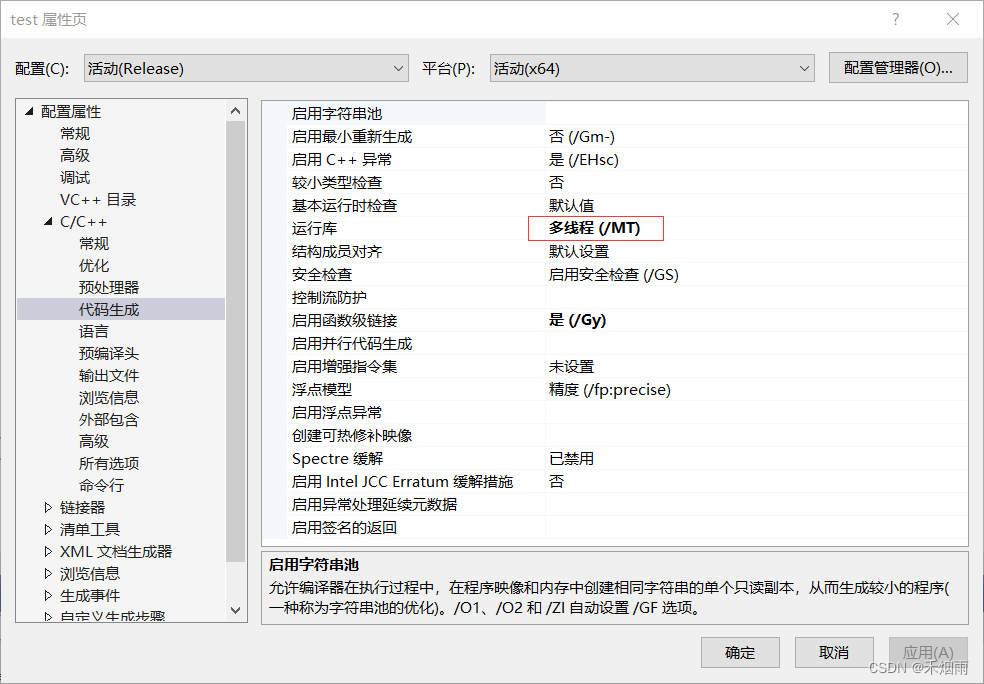The width and height of the screenshot is (984, 684).
Task: Expand the XML 文档生成器 node
Action: point(47,551)
